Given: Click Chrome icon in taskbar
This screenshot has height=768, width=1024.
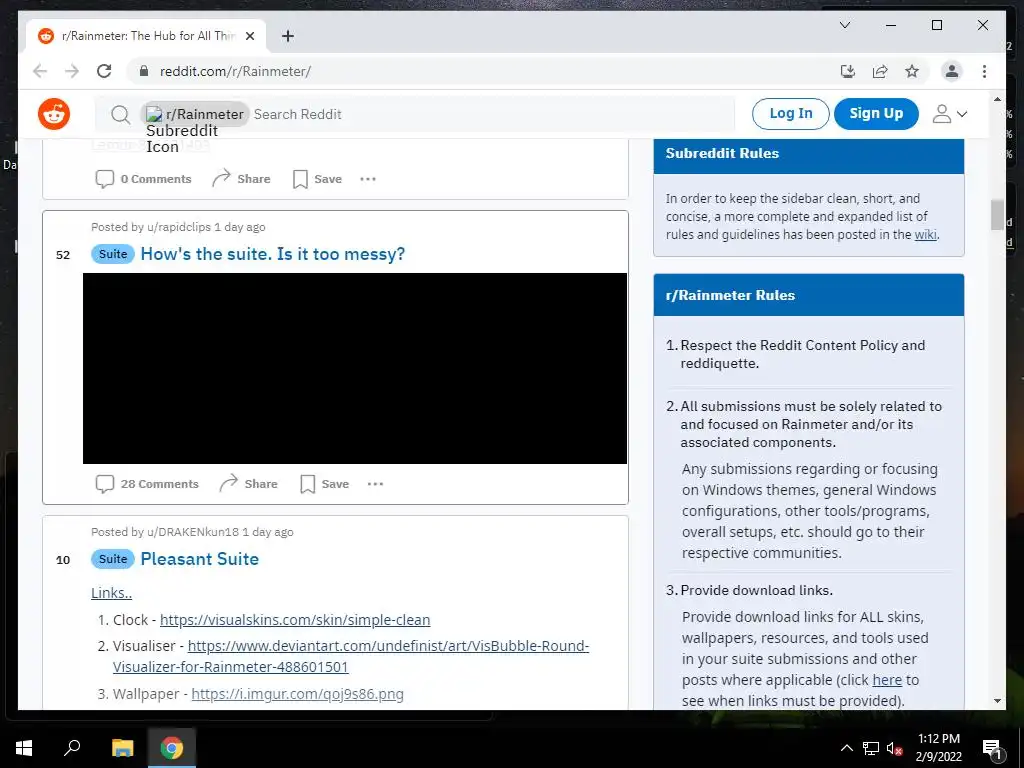Looking at the screenshot, I should (172, 748).
